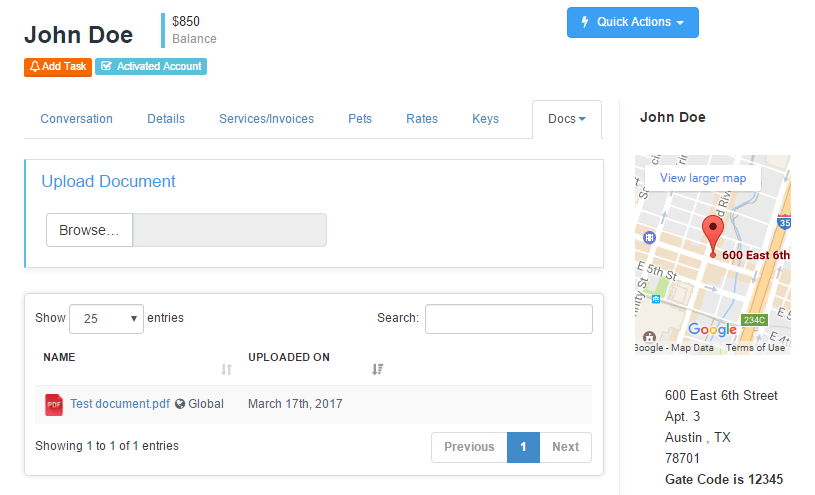Sort by the NAME column arrows icon
Screen dimensions: 815x495
coord(226,370)
